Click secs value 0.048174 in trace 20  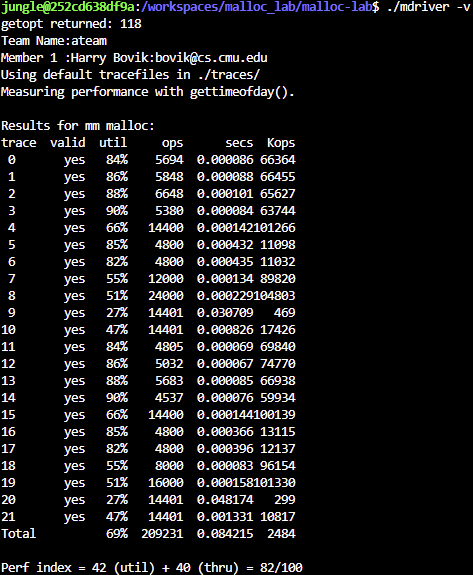click(225, 499)
